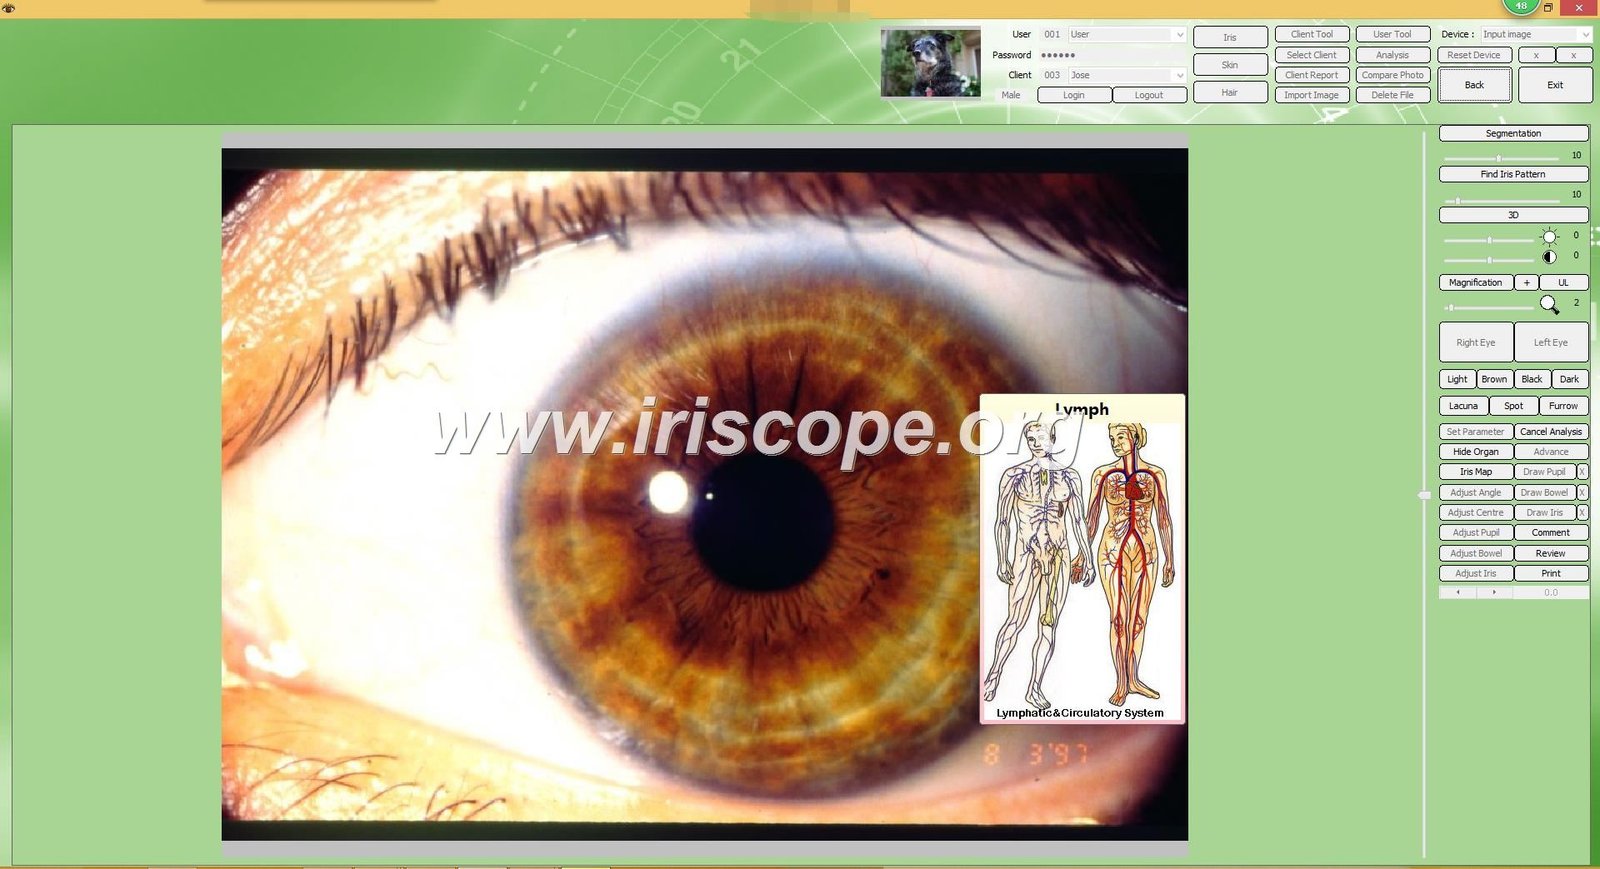Click the Cancel Analysis button
Screen dimensions: 1600x869
pyautogui.click(x=1551, y=432)
